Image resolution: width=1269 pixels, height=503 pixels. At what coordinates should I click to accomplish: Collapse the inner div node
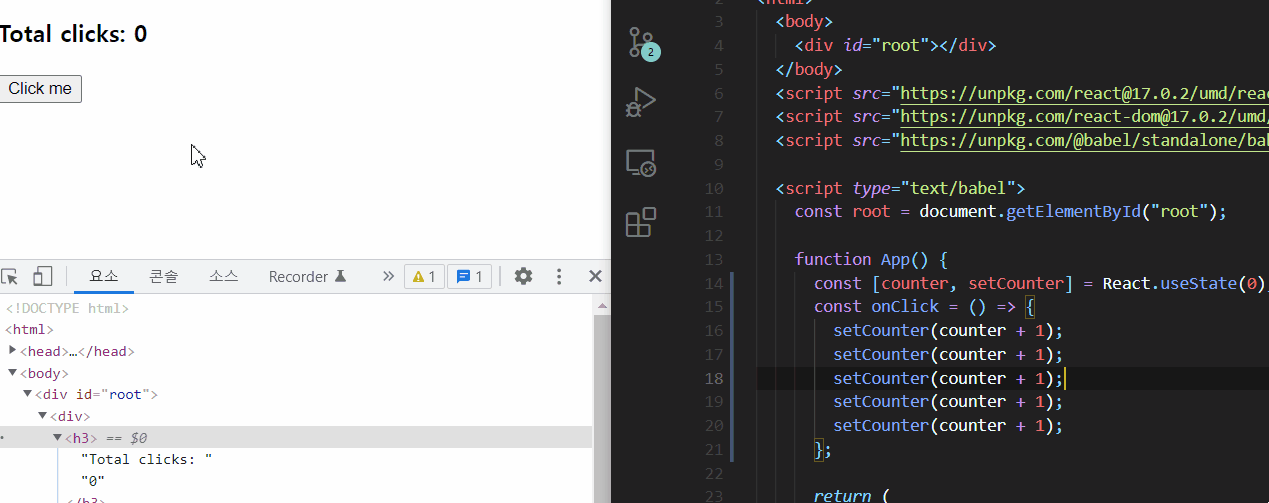(43, 416)
